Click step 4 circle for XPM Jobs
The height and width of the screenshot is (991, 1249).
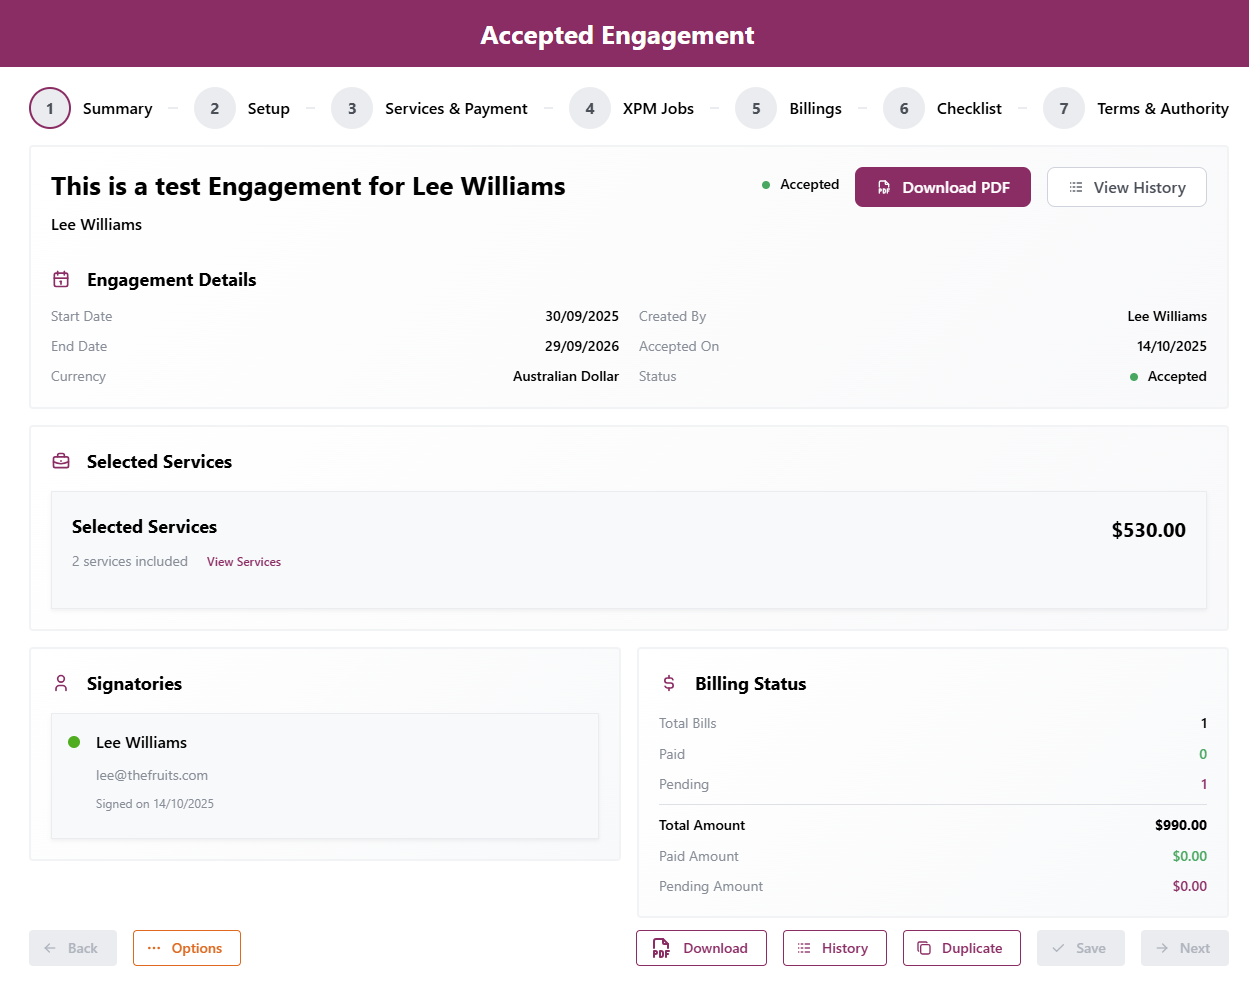[590, 108]
